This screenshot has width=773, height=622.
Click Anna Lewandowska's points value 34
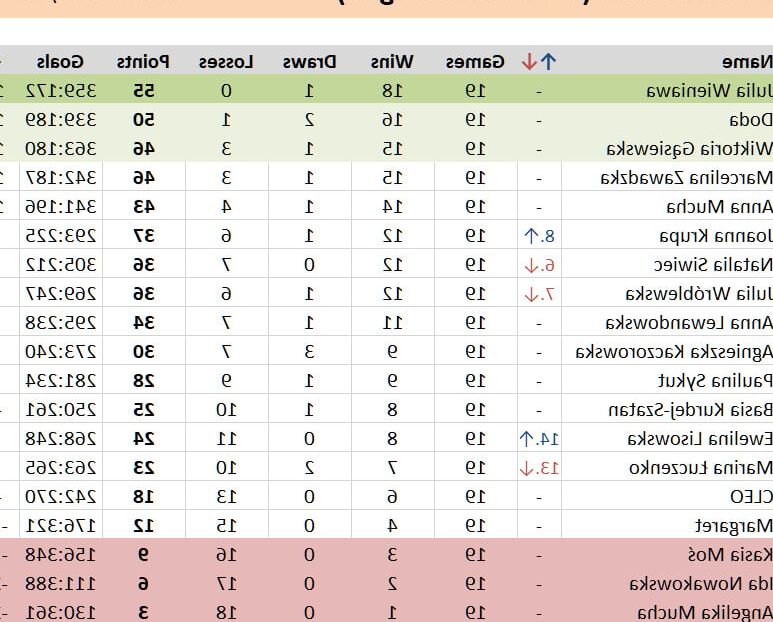coord(143,323)
